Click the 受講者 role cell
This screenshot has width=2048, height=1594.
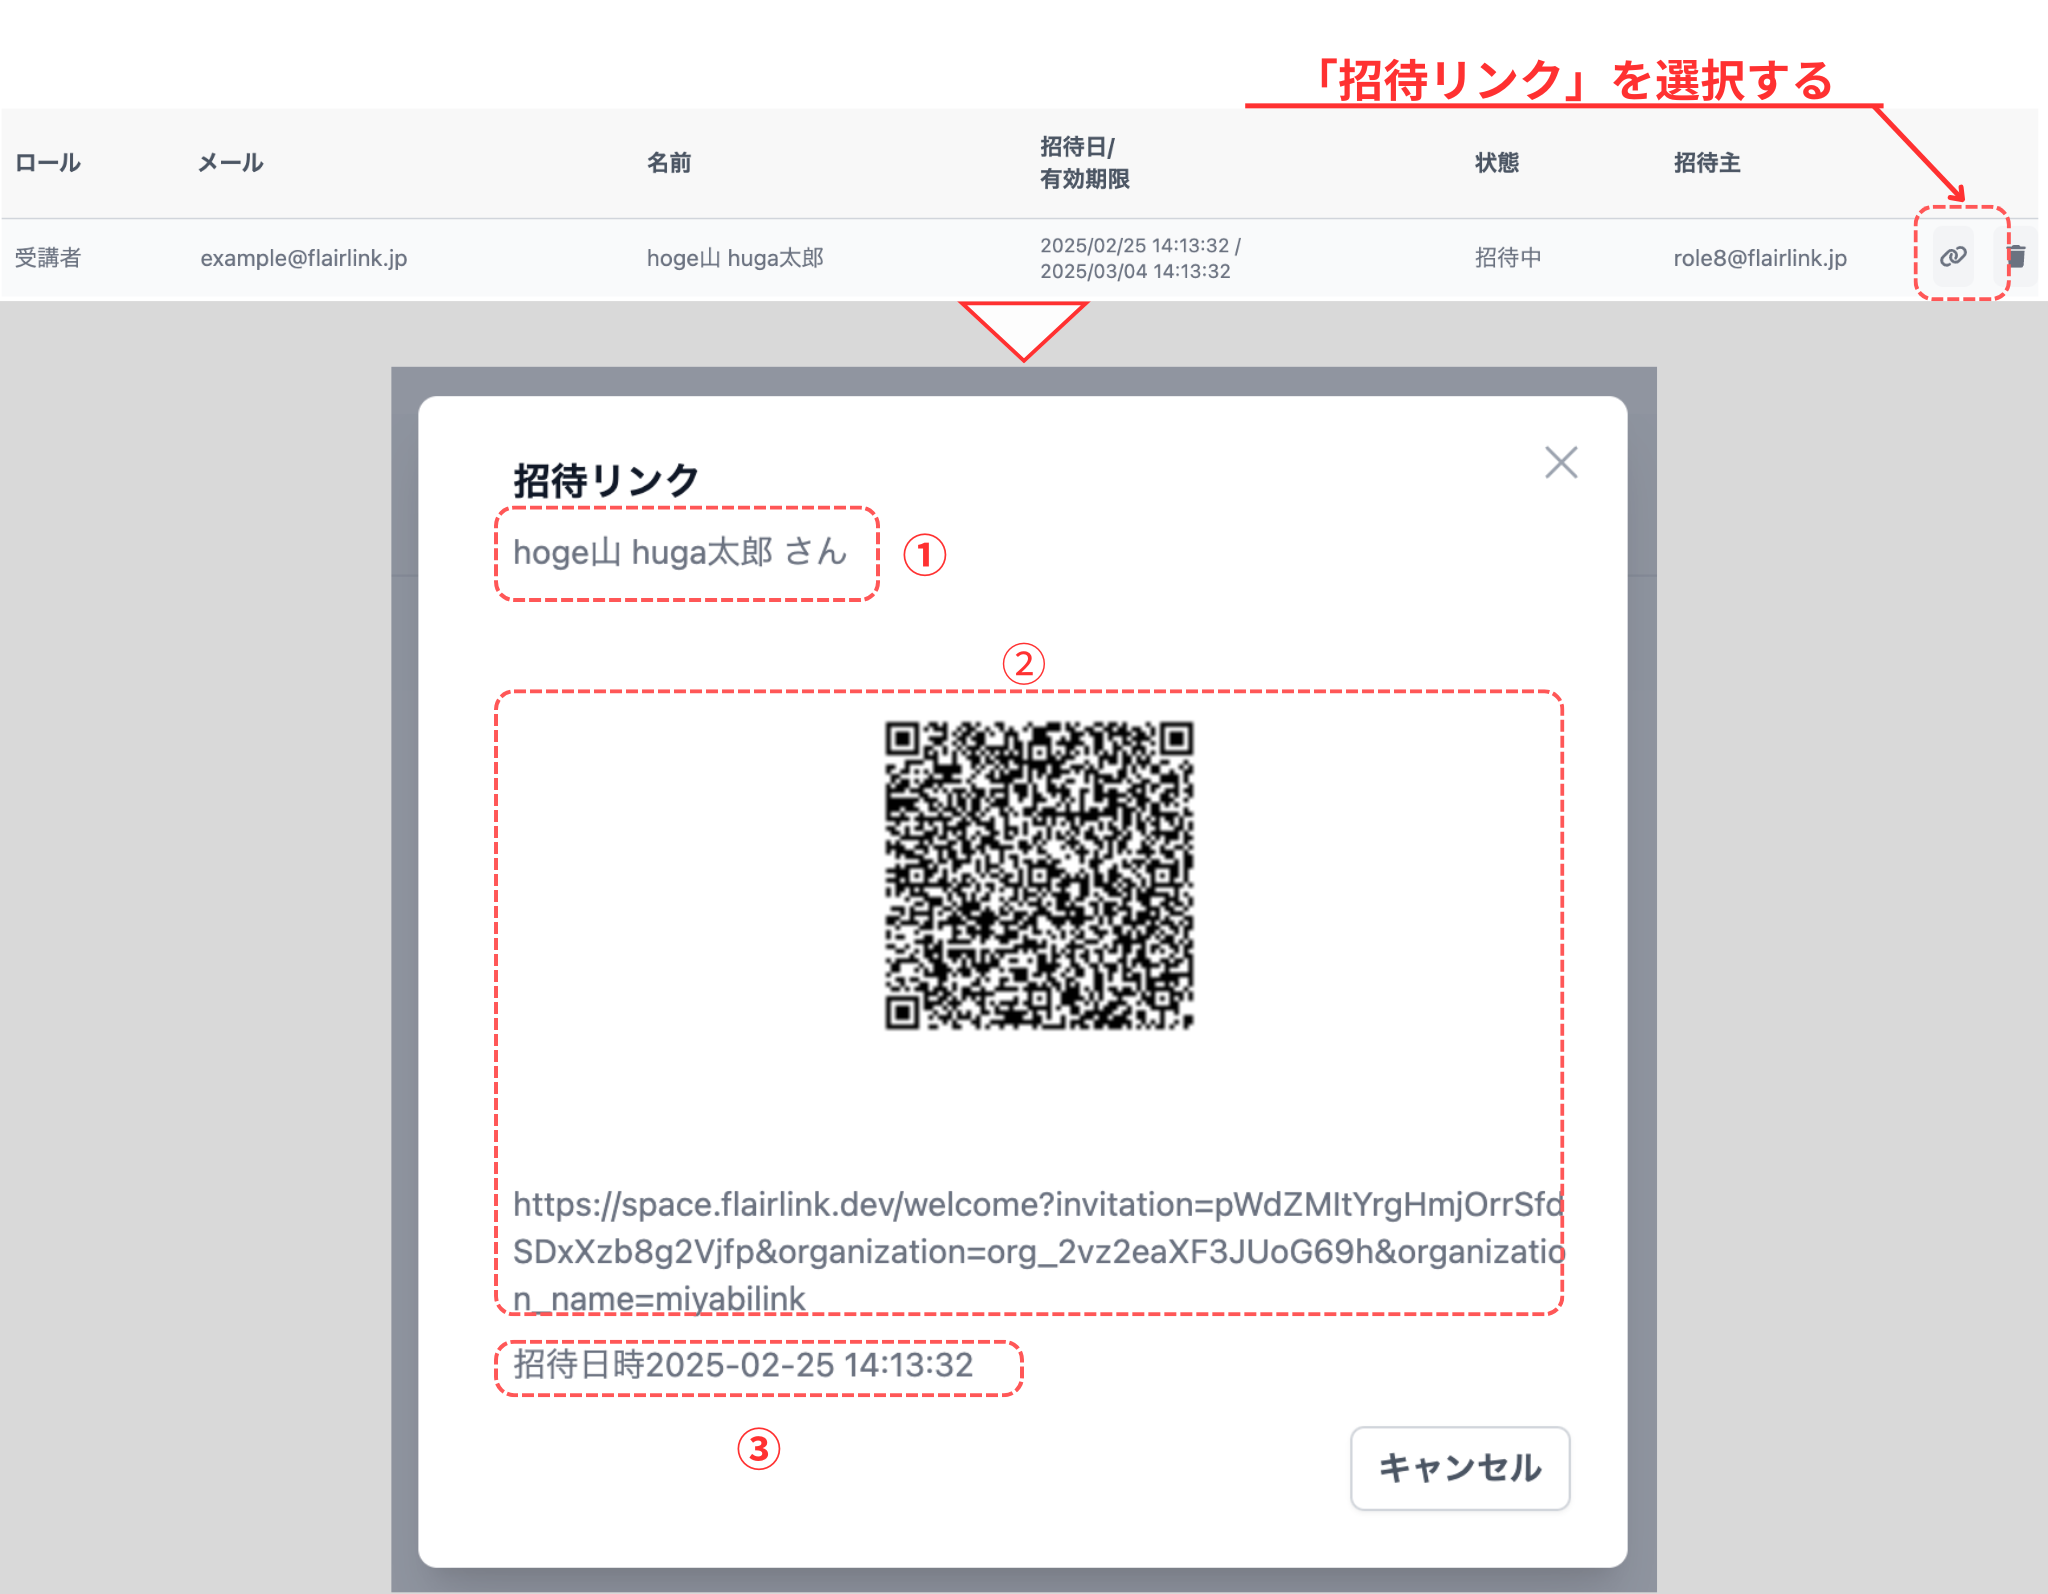[x=48, y=258]
